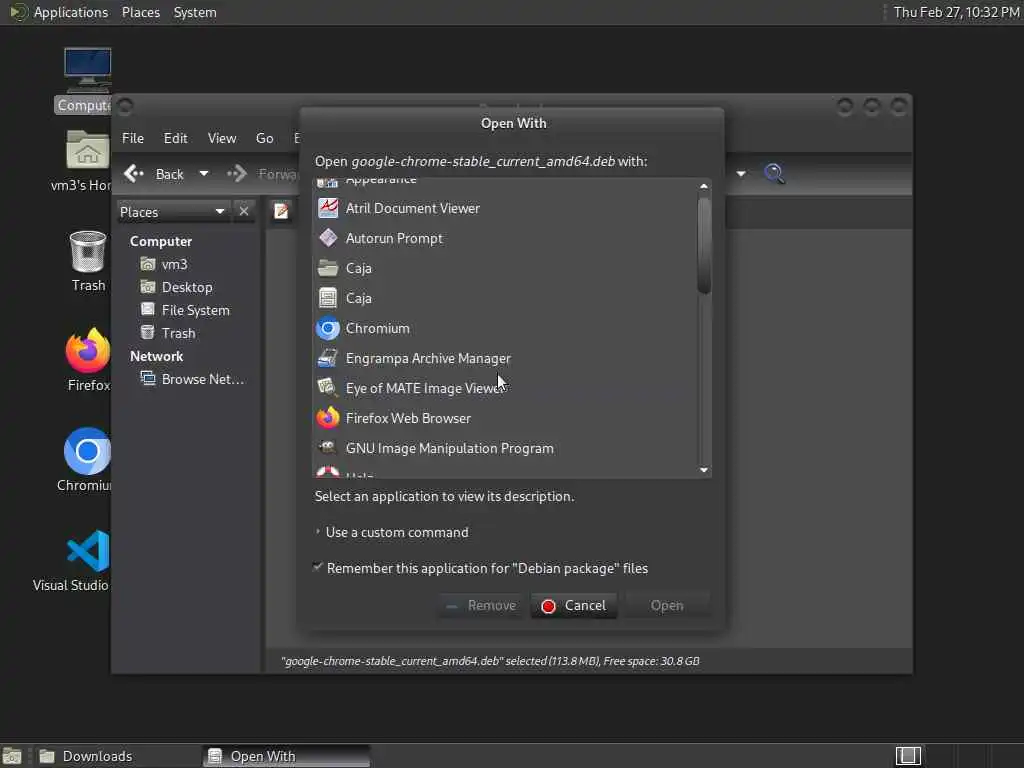Open the Computer desktop icon
The image size is (1024, 768).
click(x=87, y=78)
